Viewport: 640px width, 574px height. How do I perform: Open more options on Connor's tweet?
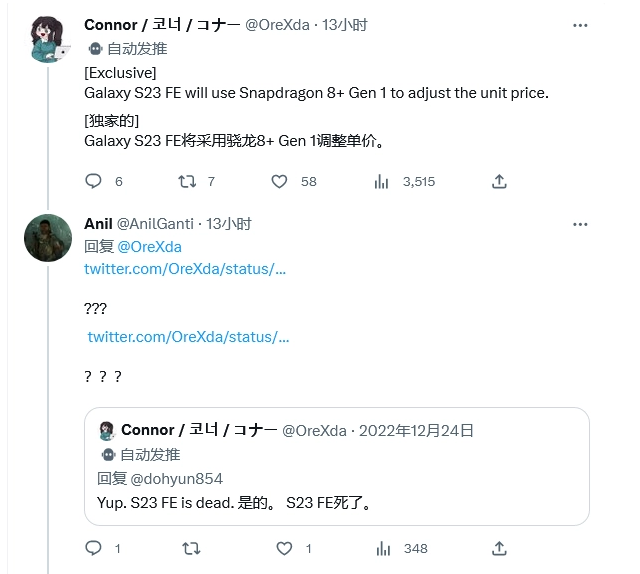[x=580, y=24]
